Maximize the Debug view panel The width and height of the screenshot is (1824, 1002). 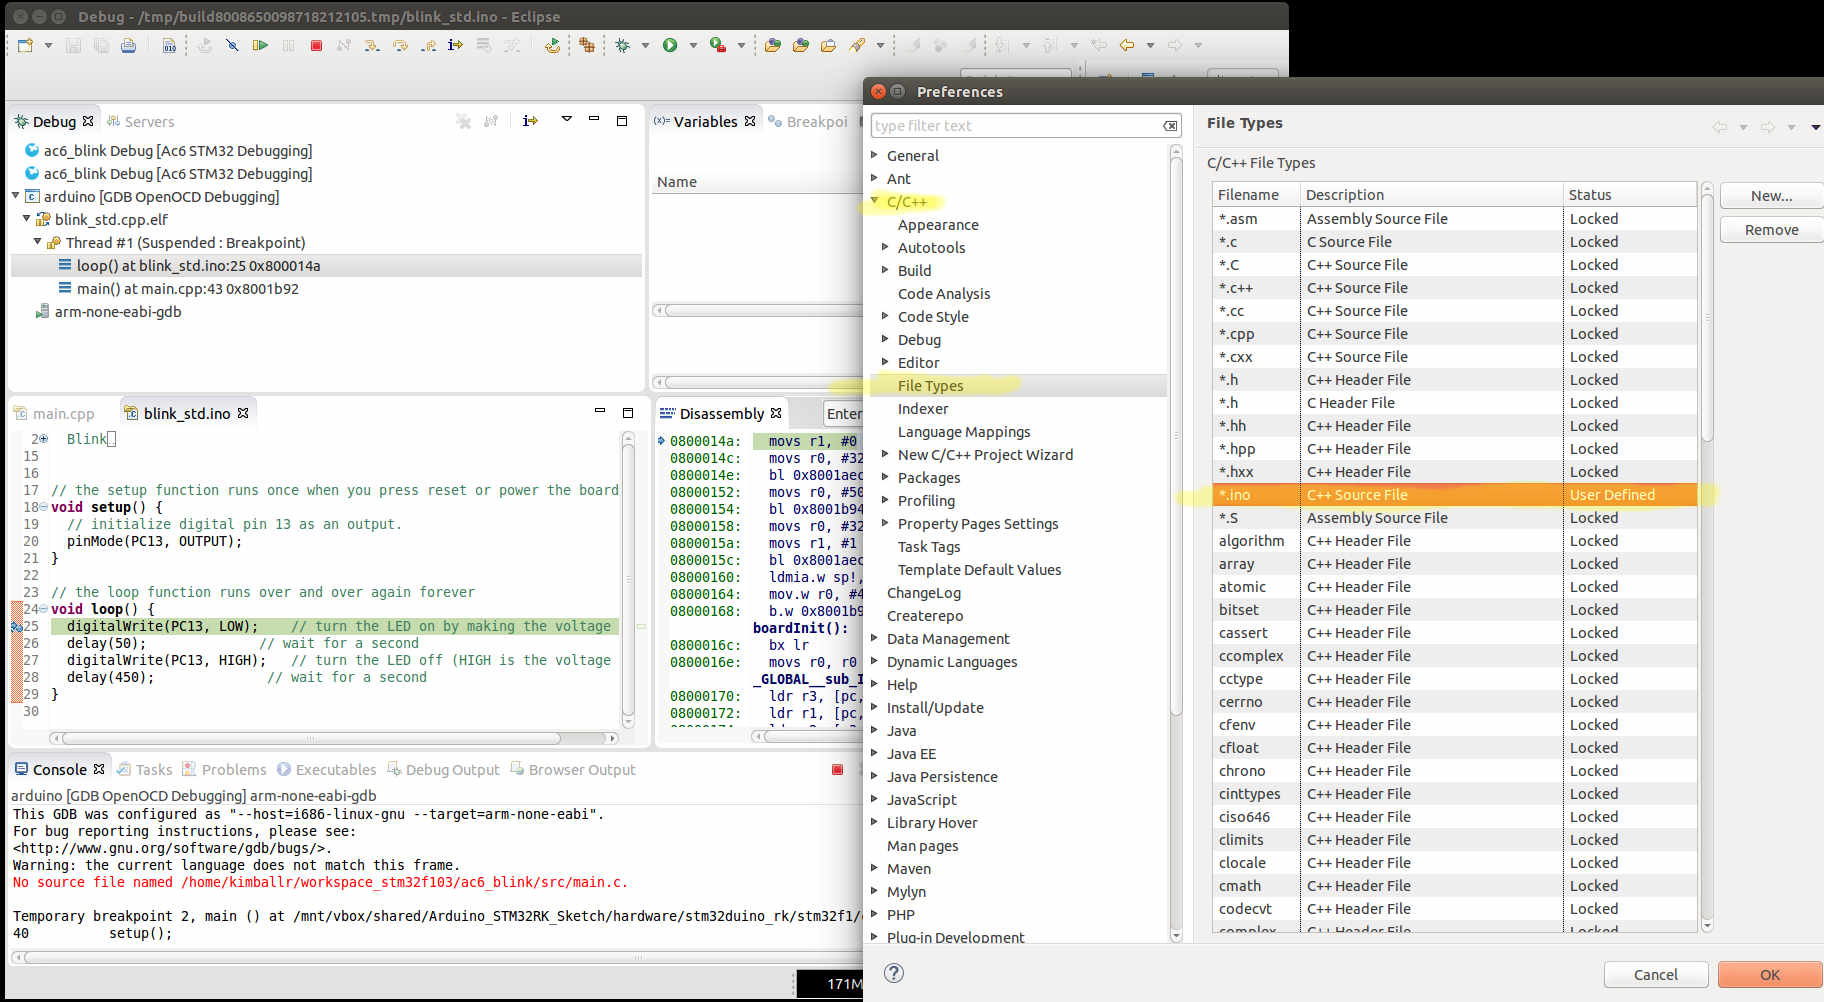tap(622, 120)
